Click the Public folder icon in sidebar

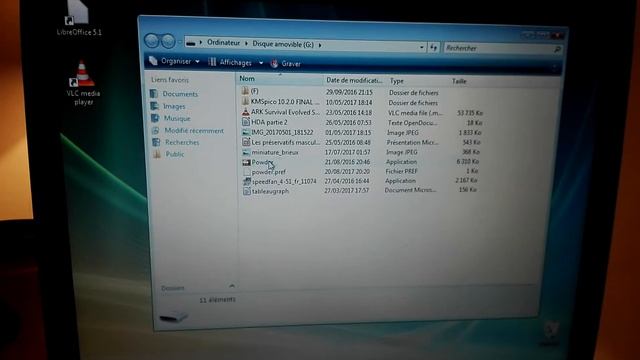(157, 154)
